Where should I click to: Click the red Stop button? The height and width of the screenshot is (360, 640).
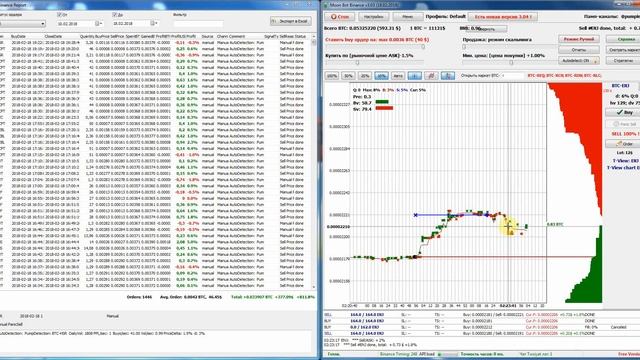tap(340, 17)
